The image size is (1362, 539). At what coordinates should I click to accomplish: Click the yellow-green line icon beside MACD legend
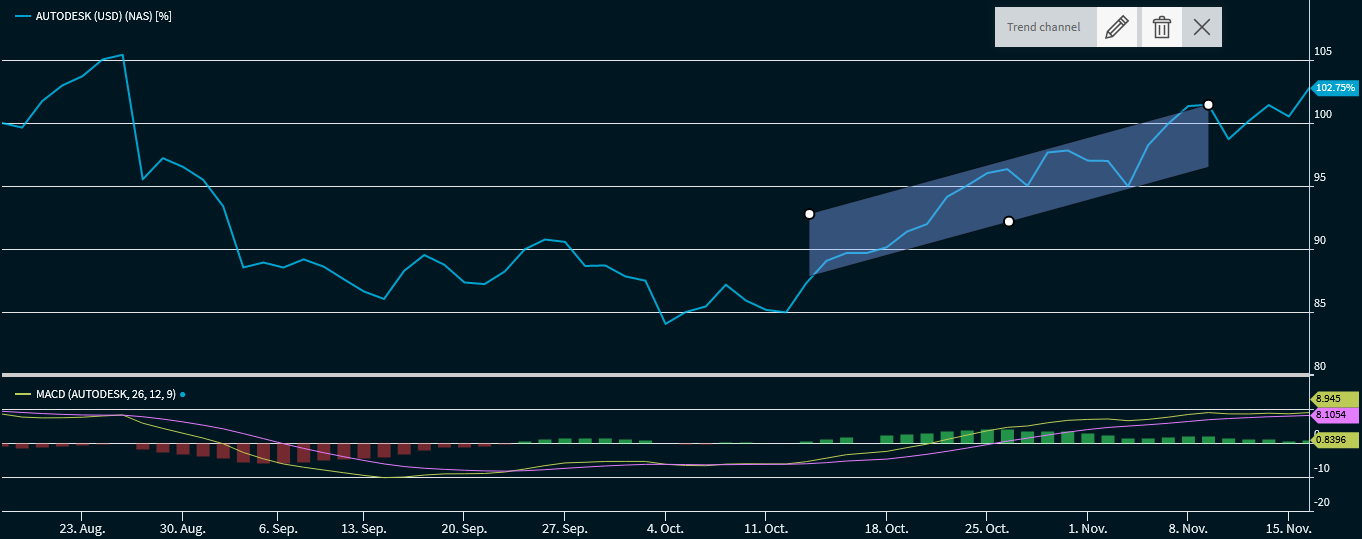[x=22, y=394]
